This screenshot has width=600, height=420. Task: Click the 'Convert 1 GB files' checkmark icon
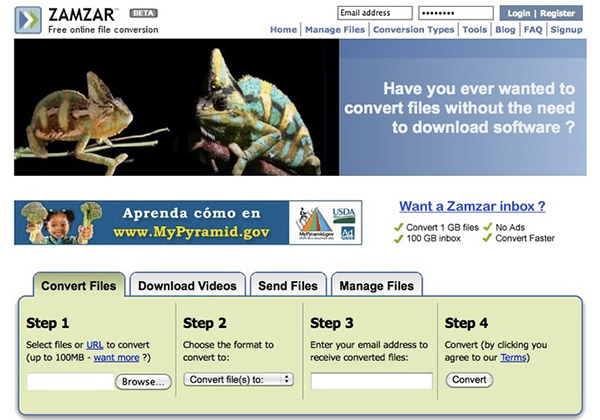coord(399,227)
